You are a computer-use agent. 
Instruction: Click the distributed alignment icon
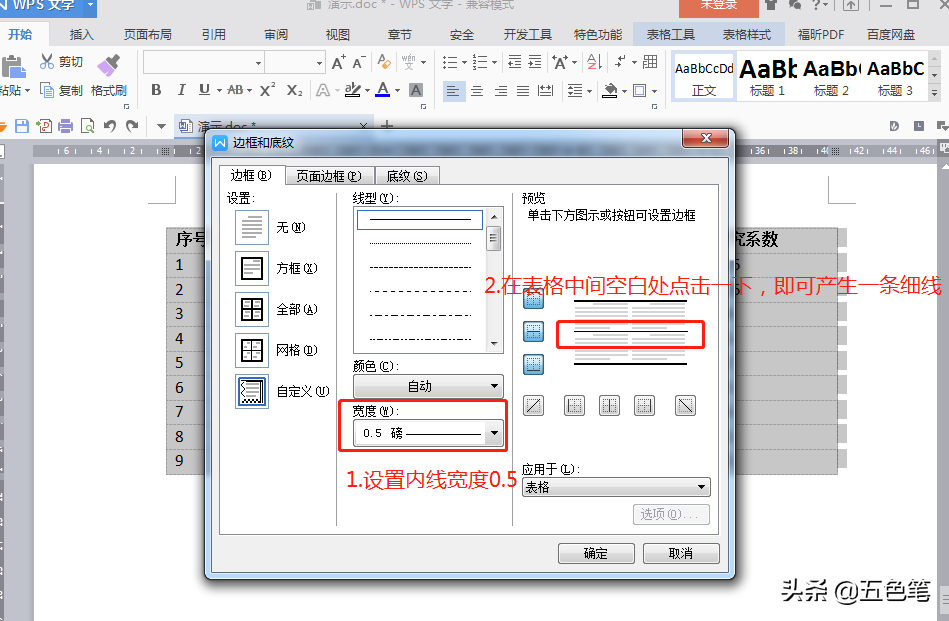pyautogui.click(x=545, y=91)
